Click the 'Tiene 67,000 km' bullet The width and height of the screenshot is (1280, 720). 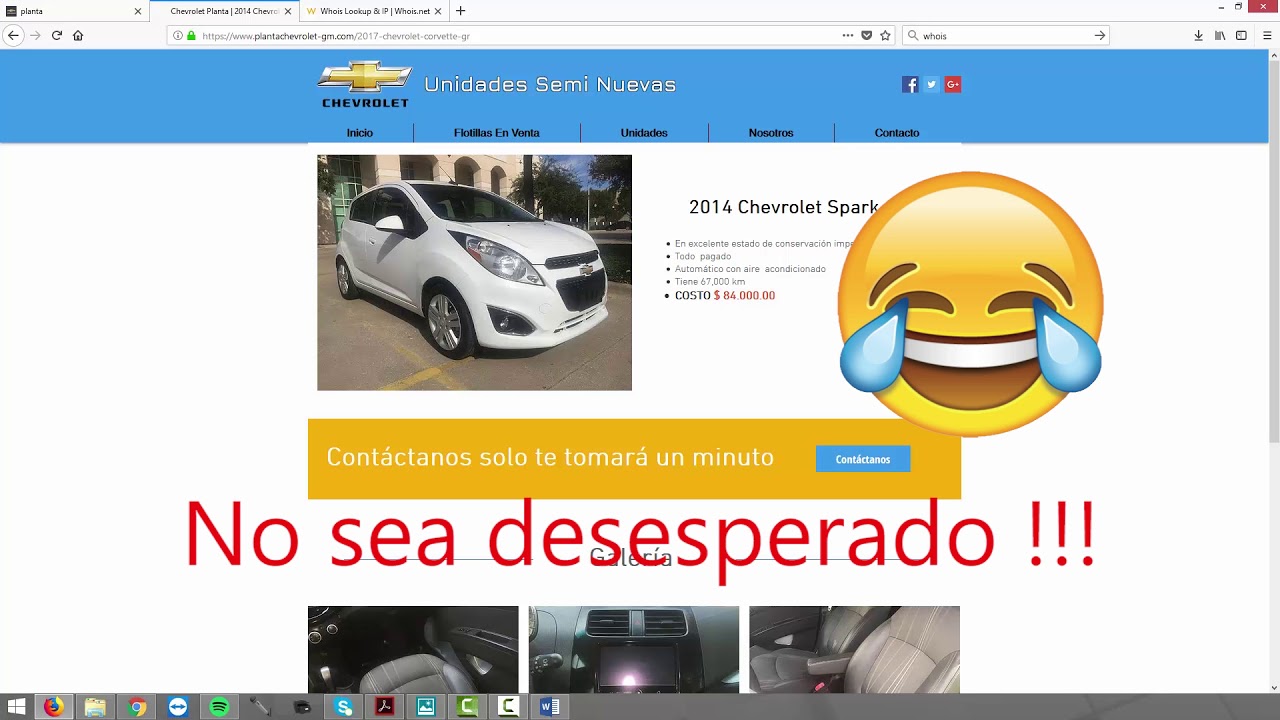[x=710, y=282]
